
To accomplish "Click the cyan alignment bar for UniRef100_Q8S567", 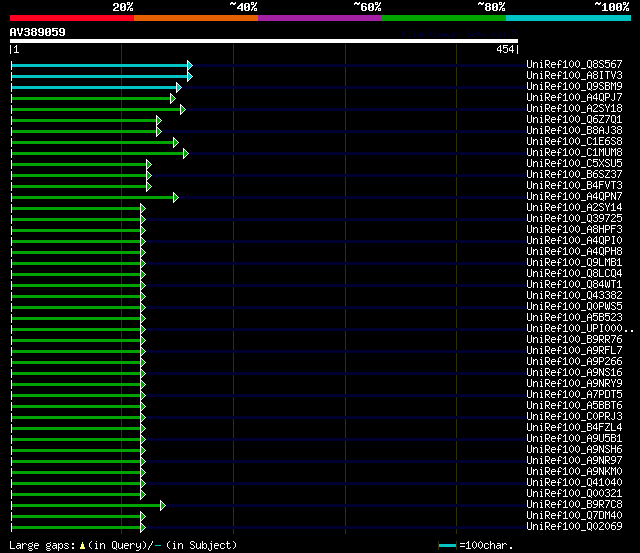I will 99,65.
